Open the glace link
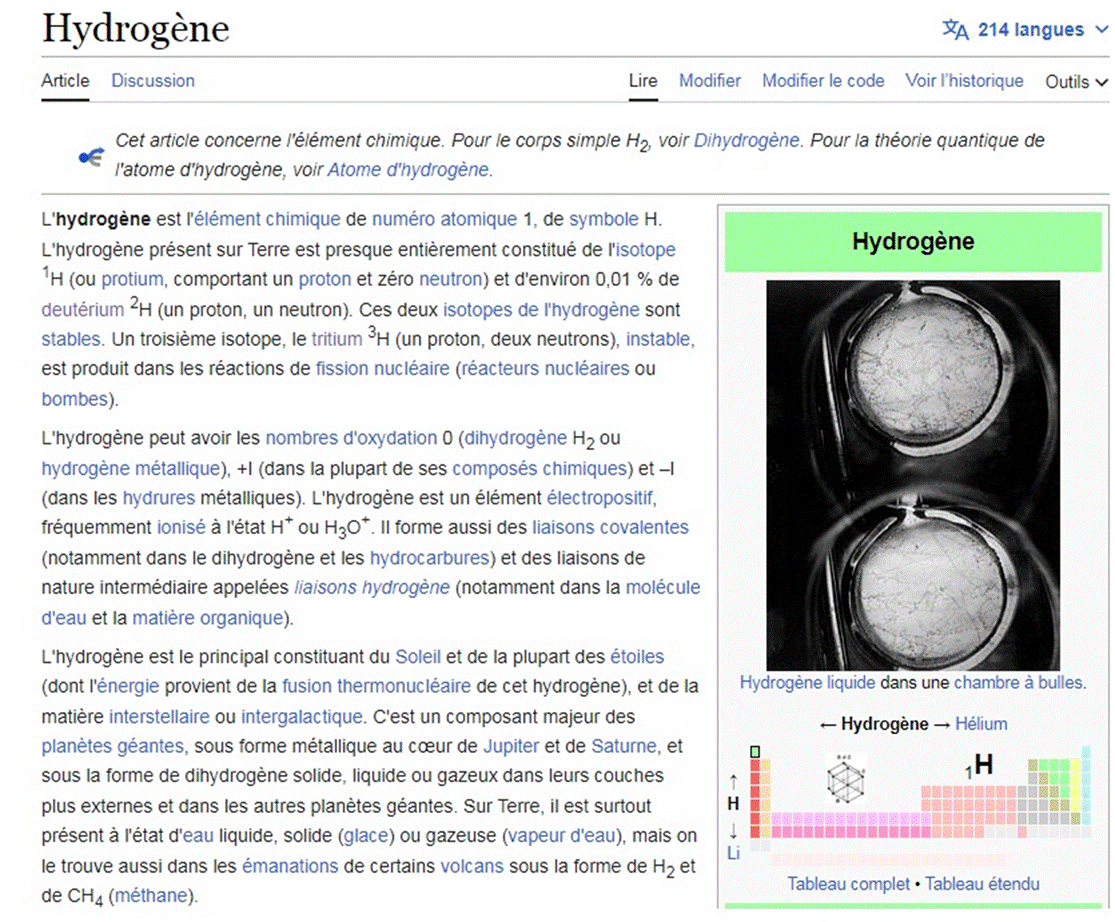 (x=366, y=836)
